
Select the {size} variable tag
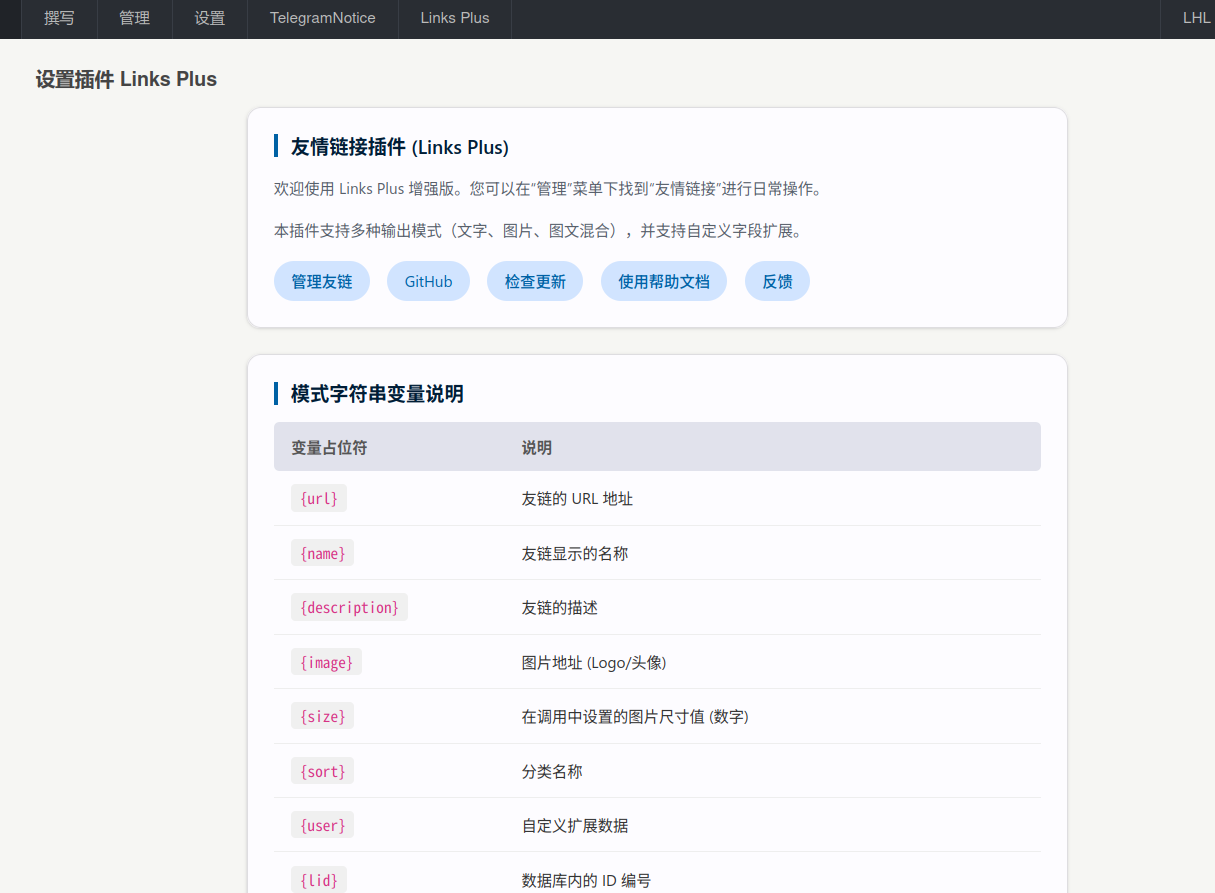pos(322,717)
